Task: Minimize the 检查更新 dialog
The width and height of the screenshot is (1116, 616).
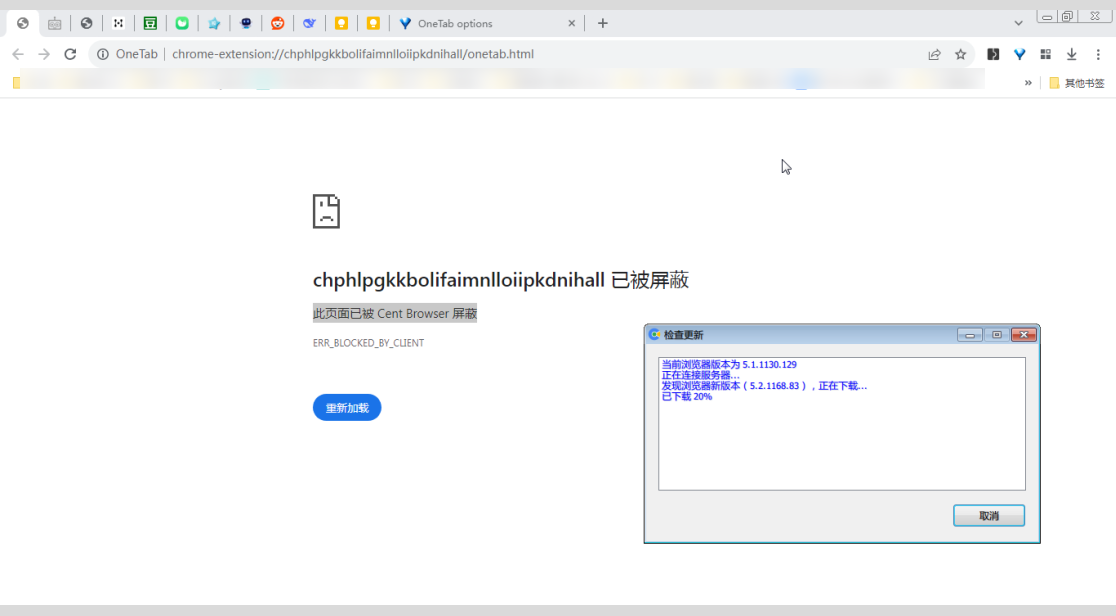Action: coord(969,335)
